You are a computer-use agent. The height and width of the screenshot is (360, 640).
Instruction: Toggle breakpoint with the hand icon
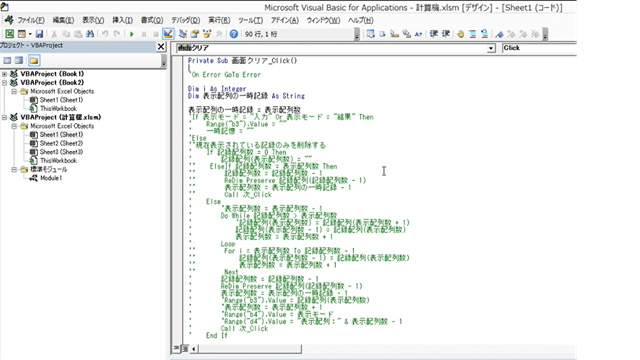pos(460,34)
